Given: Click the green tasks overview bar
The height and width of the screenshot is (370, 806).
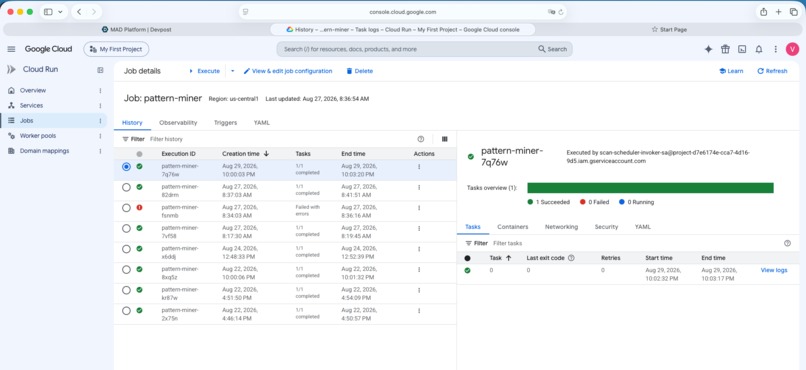Looking at the screenshot, I should point(650,188).
